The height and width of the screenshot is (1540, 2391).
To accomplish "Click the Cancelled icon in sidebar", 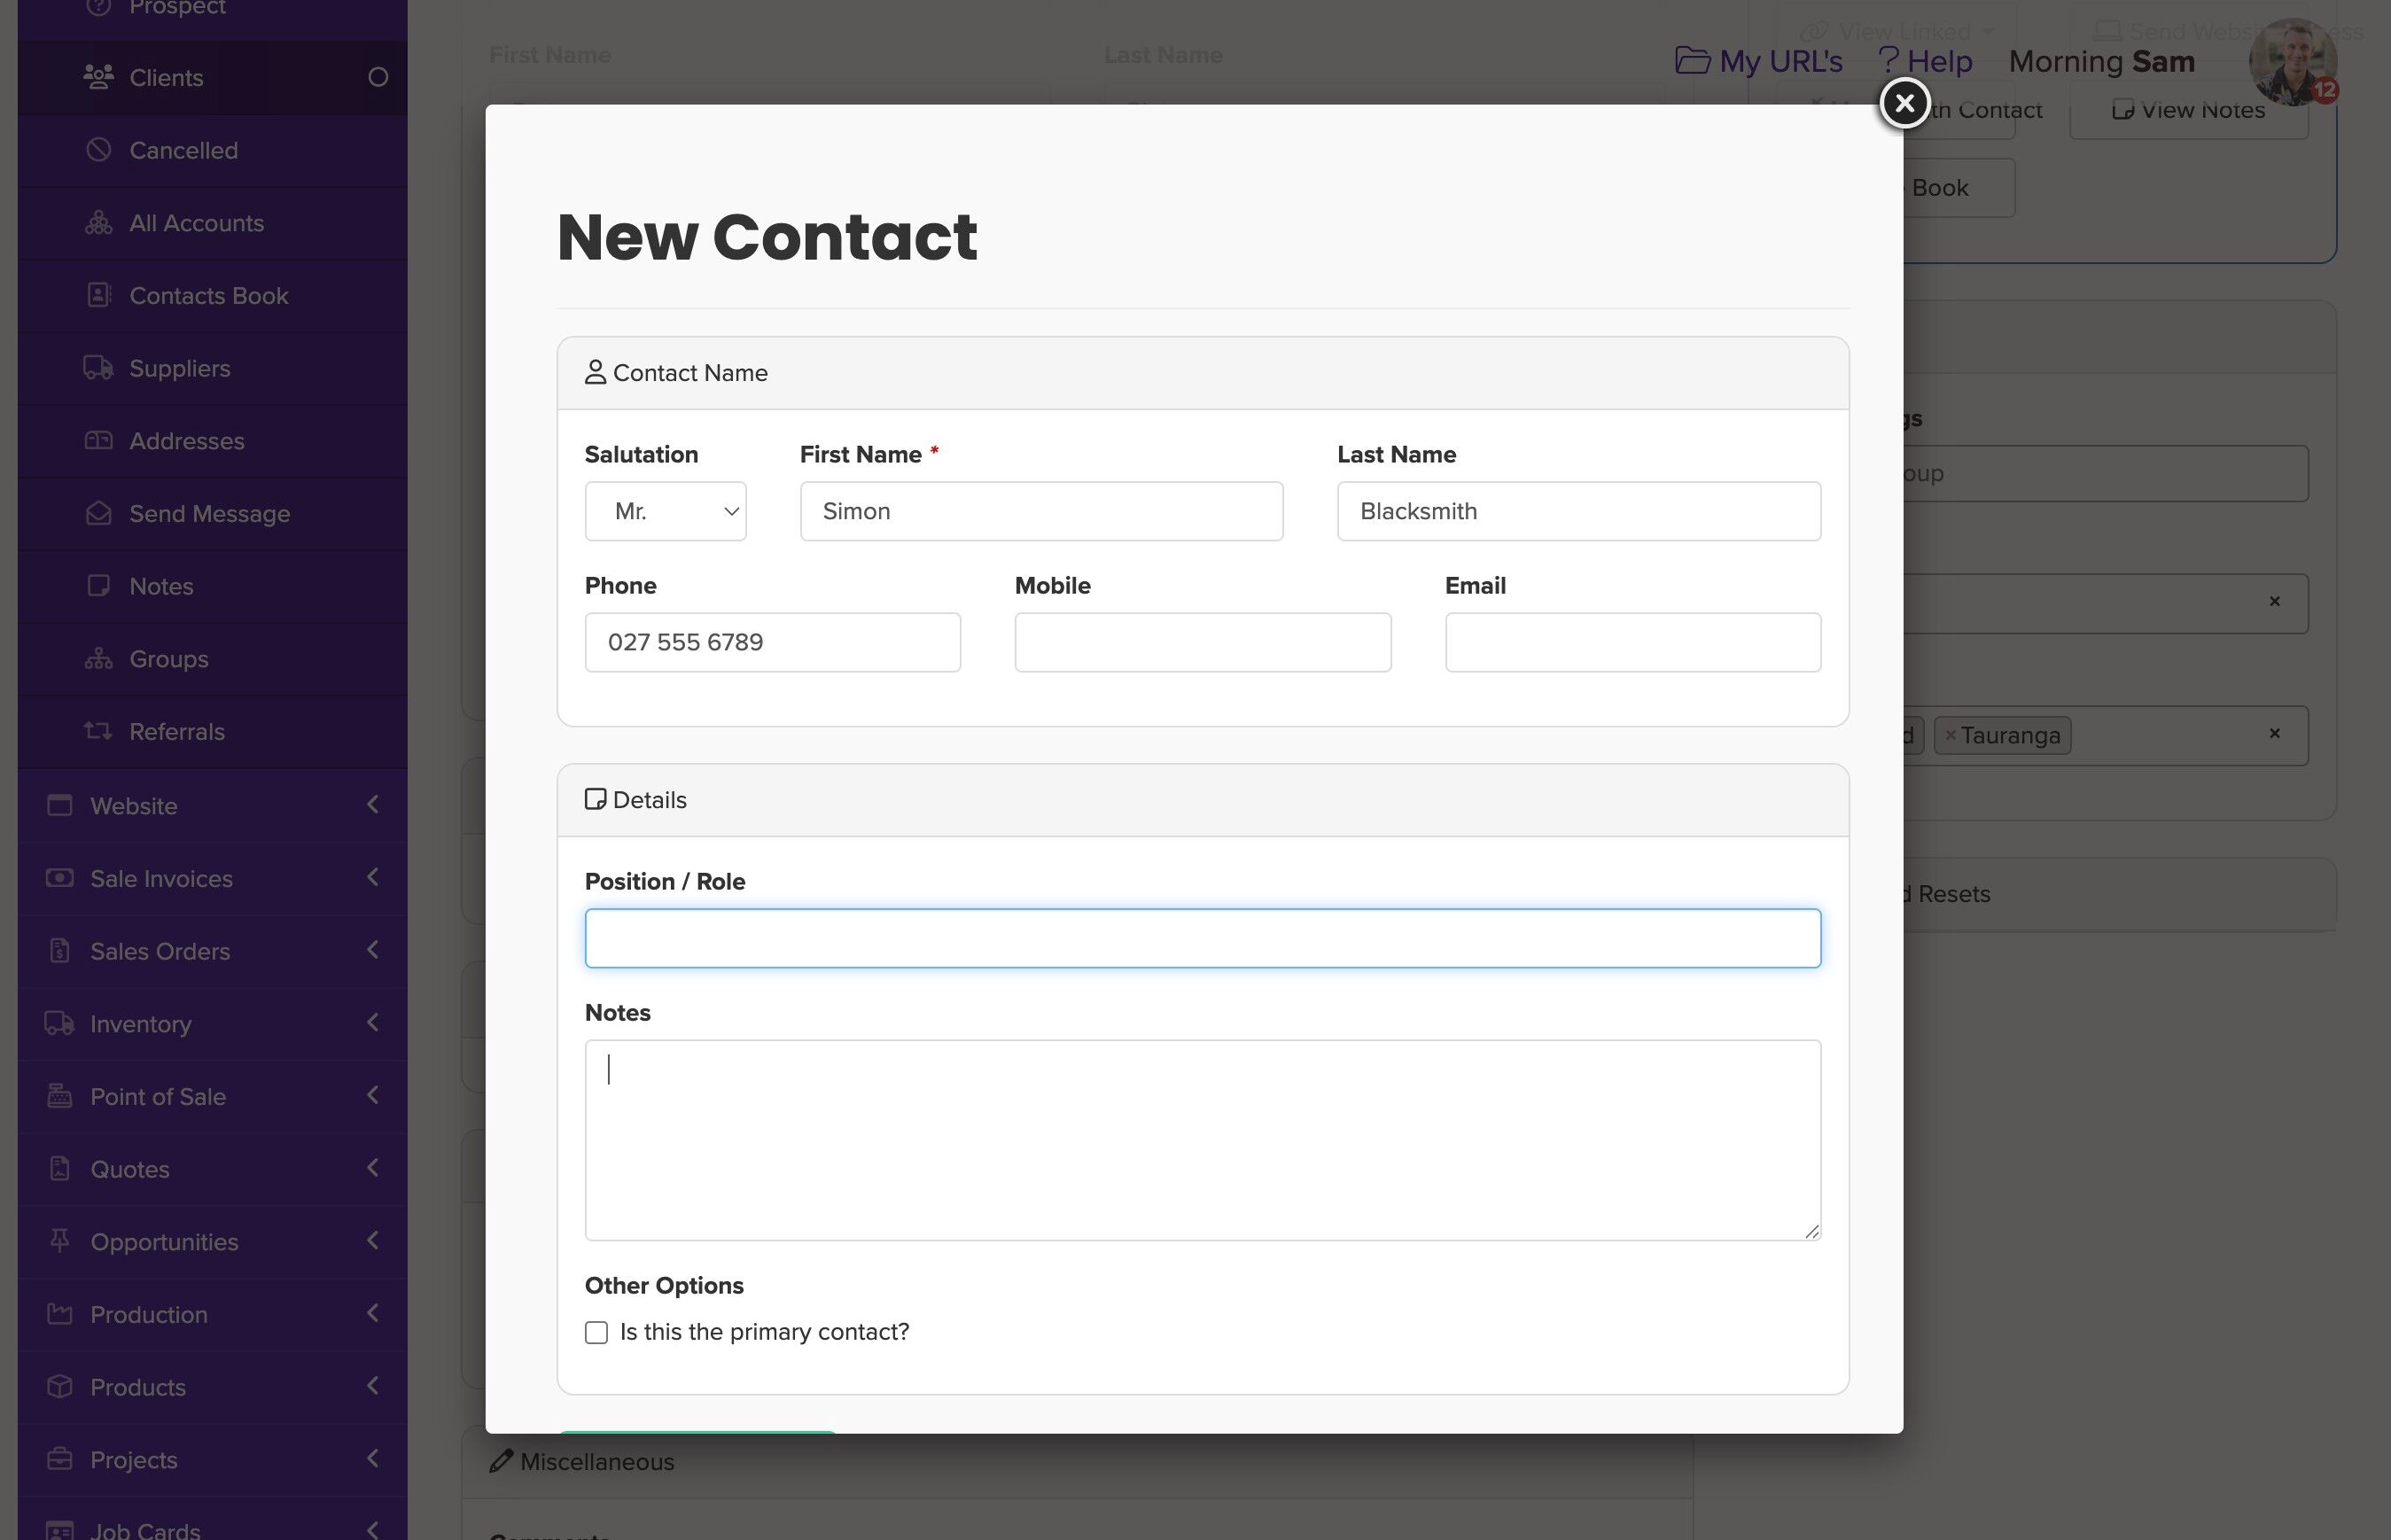I will click(98, 150).
